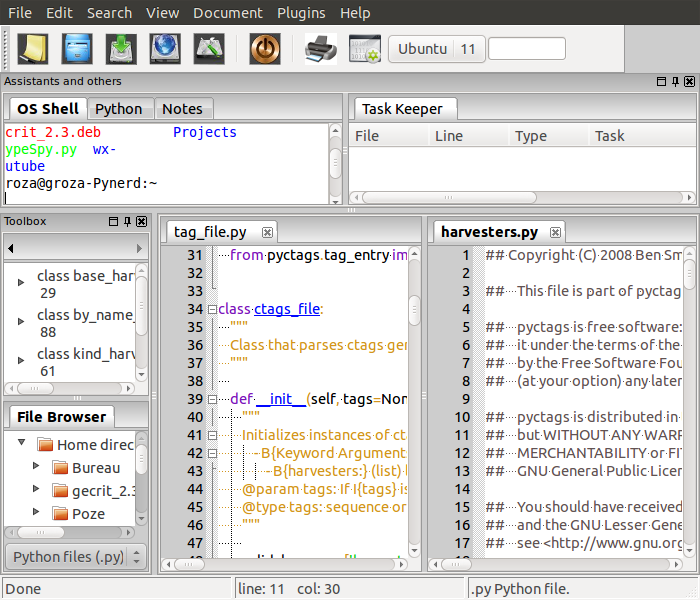Switch to the Python assistant tab

coord(119,109)
